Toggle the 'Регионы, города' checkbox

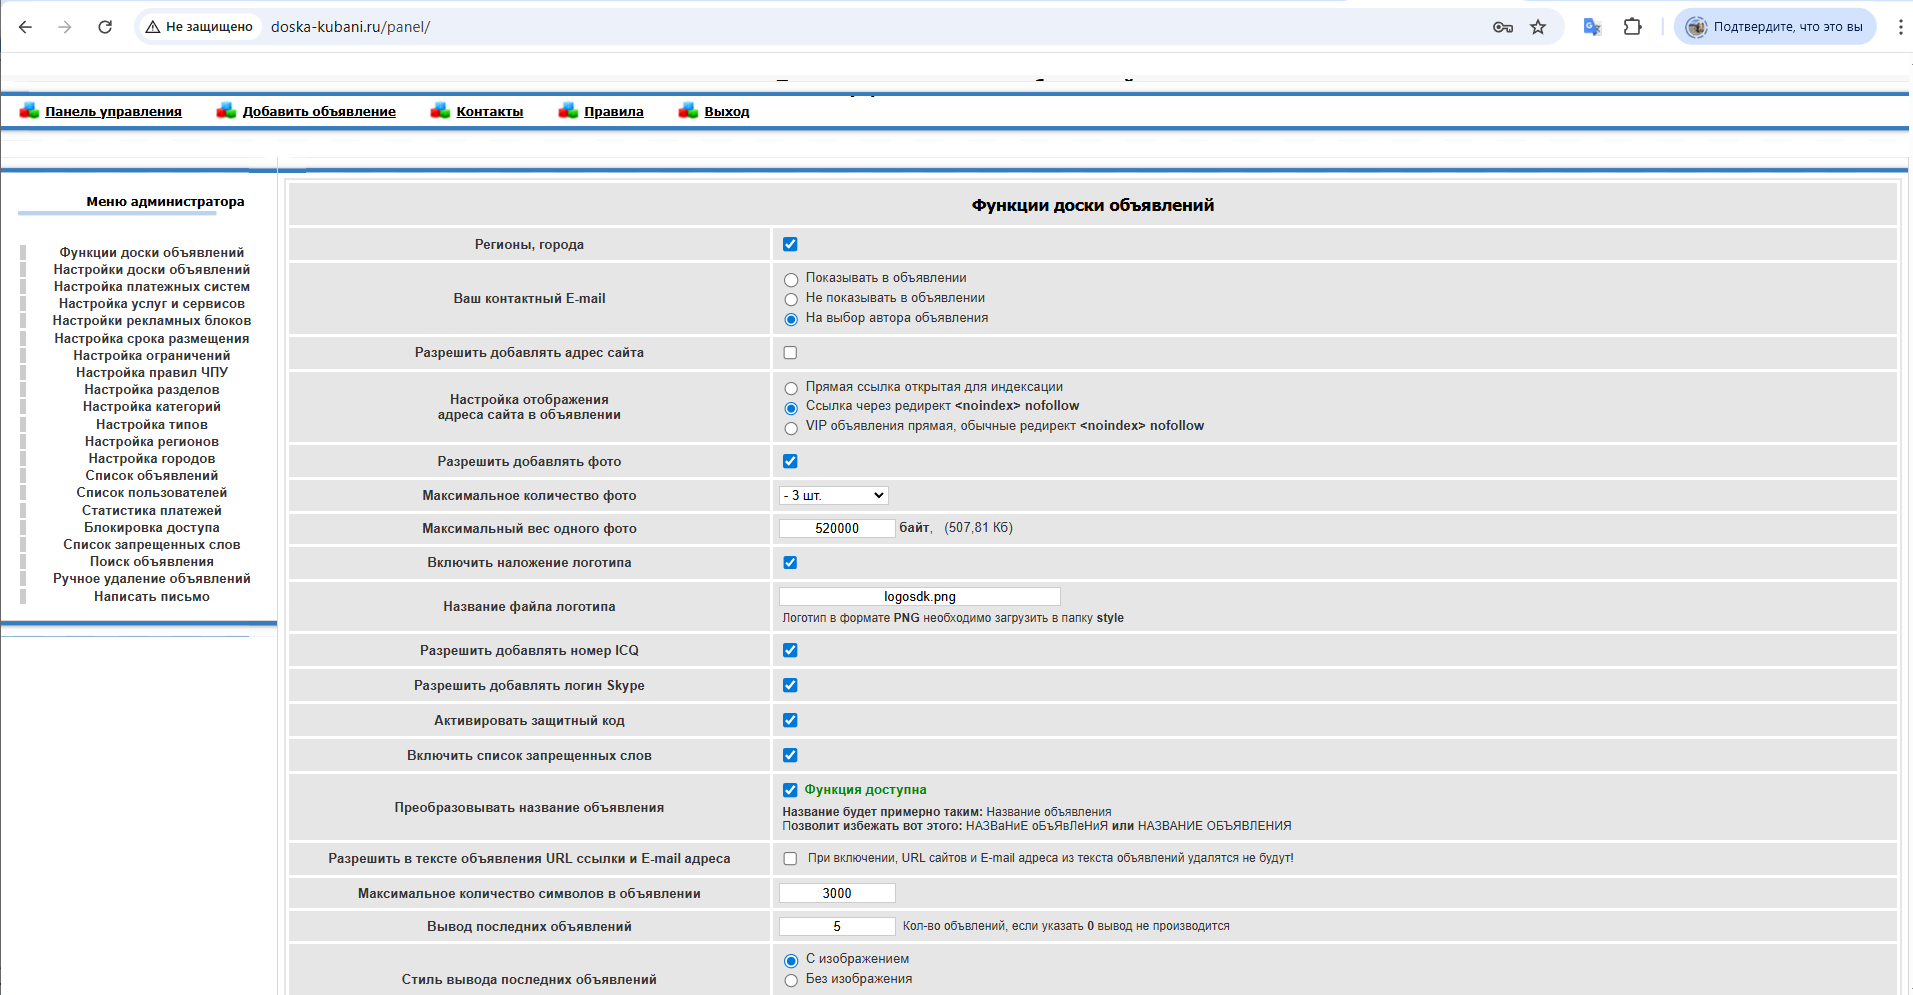point(790,244)
